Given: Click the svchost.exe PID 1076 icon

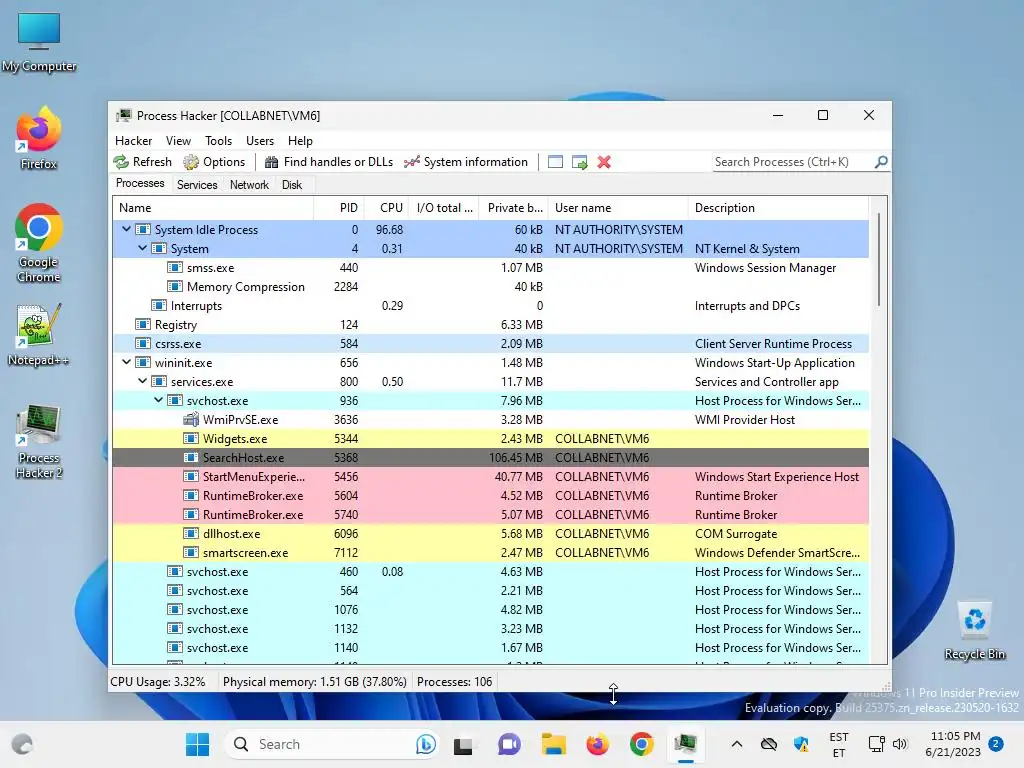Looking at the screenshot, I should [x=174, y=609].
